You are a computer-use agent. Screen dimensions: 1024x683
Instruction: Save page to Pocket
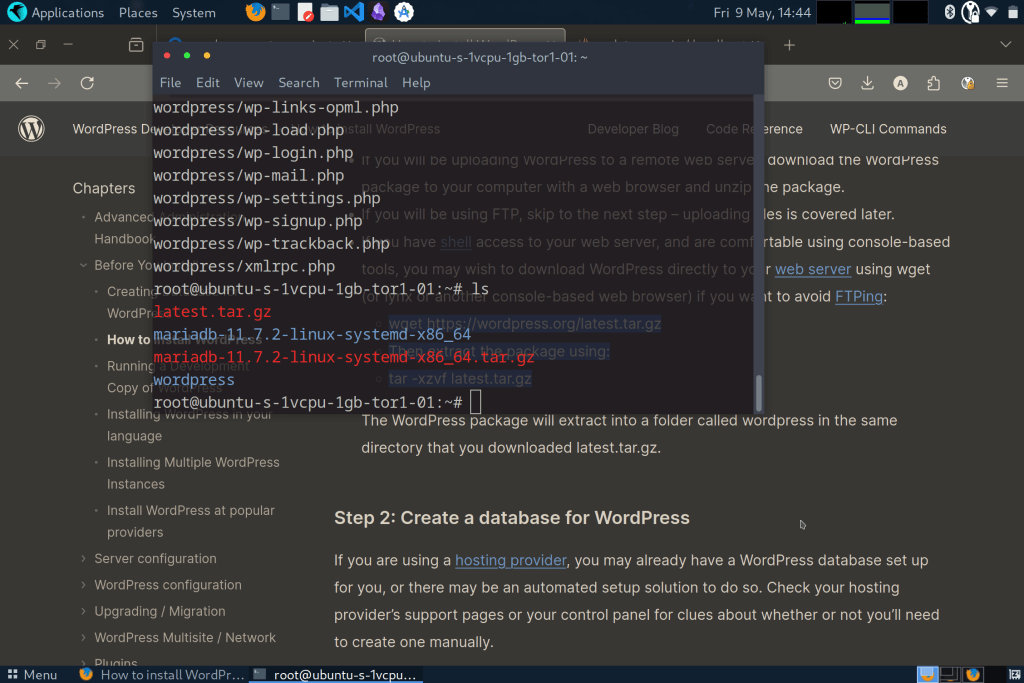[835, 83]
